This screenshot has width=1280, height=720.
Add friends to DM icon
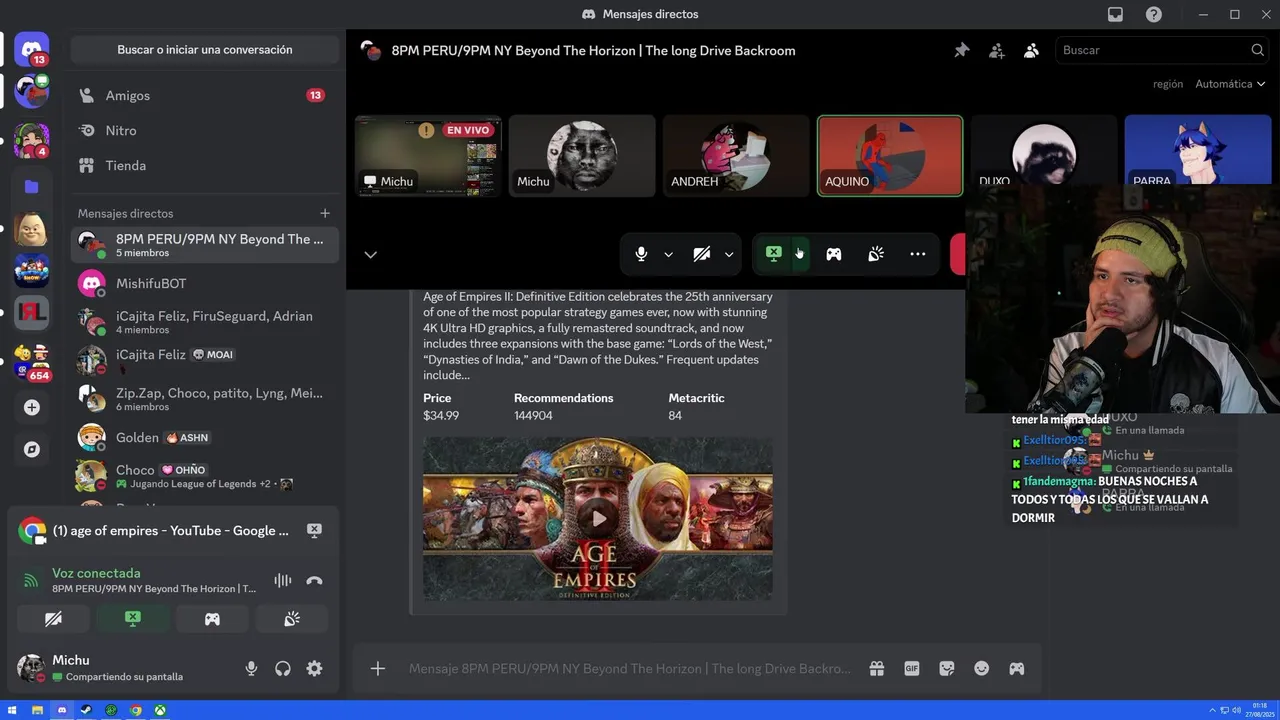[996, 50]
